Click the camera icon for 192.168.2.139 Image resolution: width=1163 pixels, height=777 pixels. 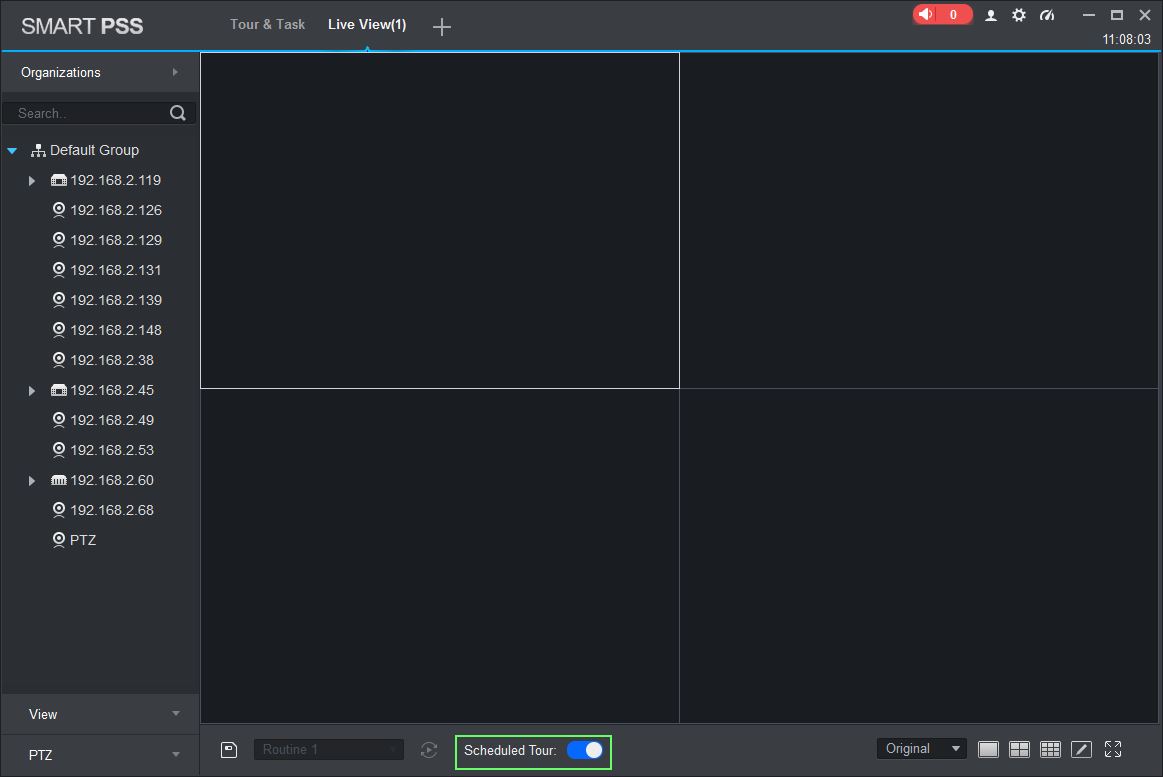59,300
